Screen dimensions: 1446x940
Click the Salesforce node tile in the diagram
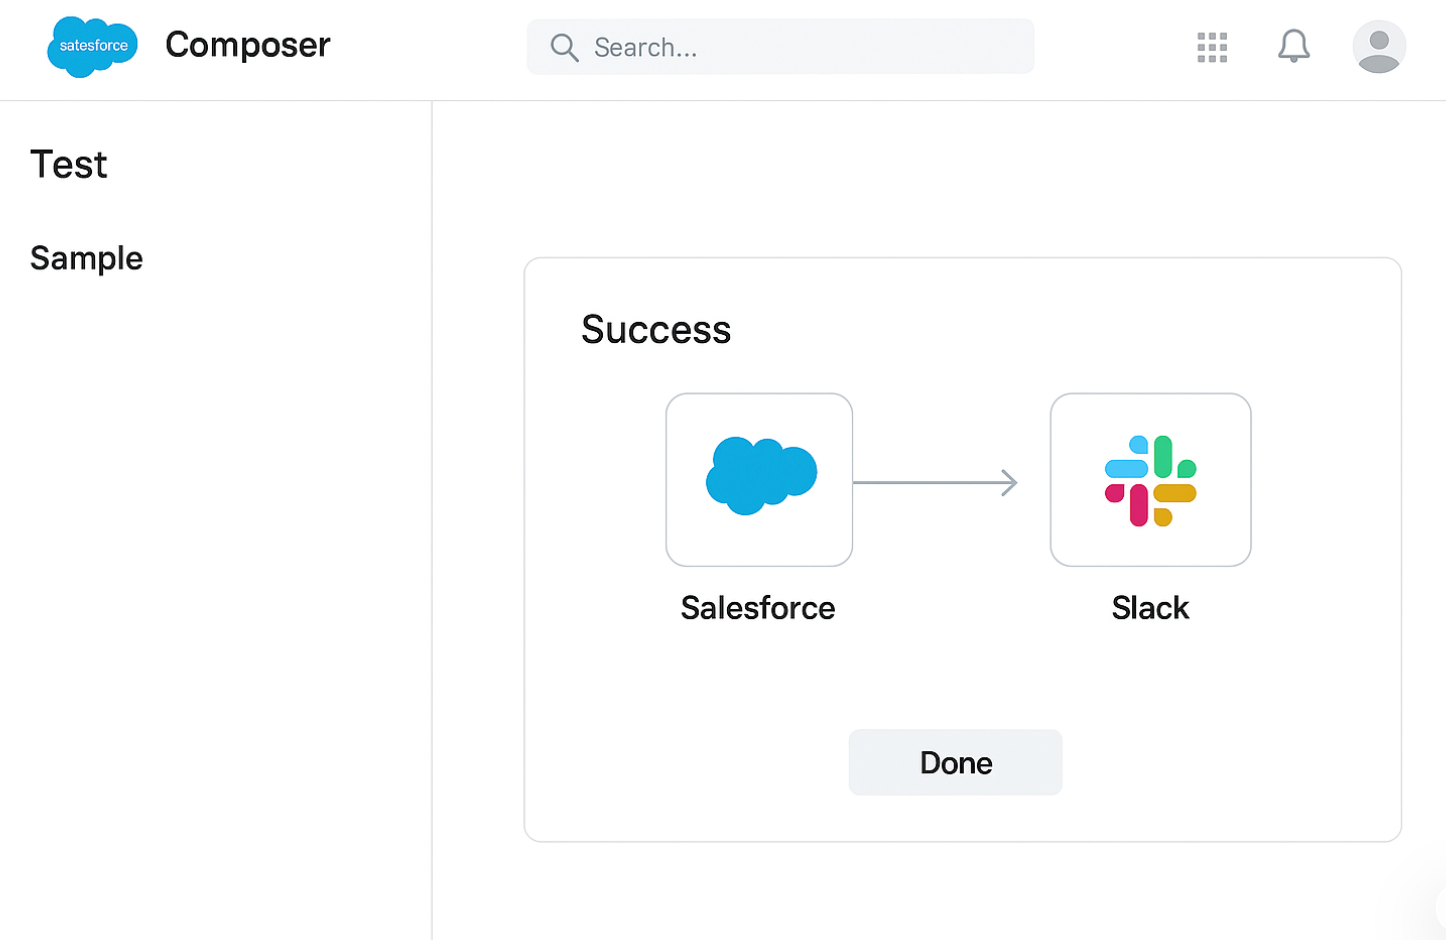click(759, 480)
